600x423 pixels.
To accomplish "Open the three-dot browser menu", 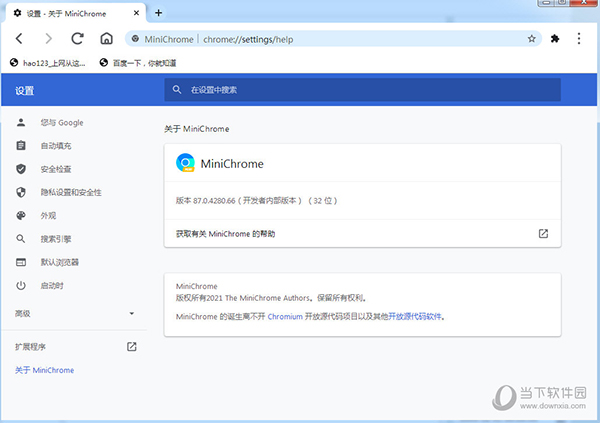I will click(x=579, y=39).
